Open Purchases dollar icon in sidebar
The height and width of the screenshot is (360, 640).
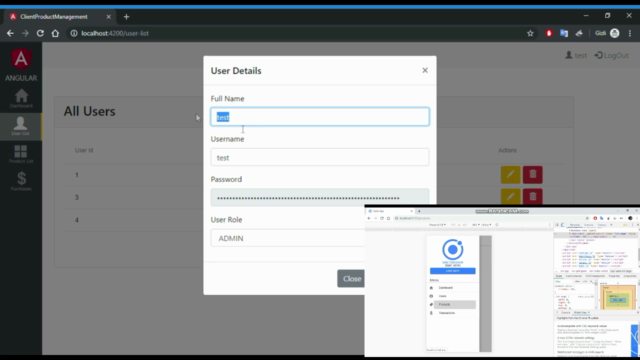pos(21,182)
